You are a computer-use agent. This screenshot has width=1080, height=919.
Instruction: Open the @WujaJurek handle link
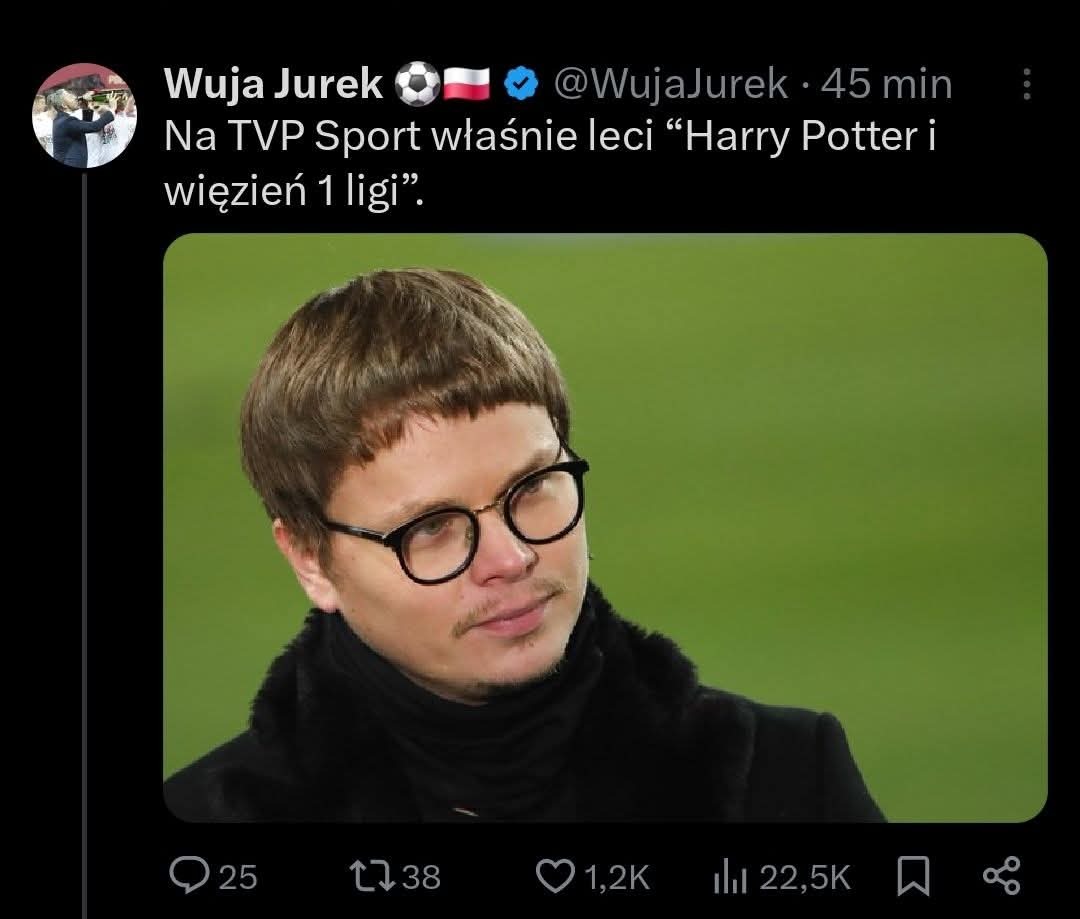click(x=670, y=85)
